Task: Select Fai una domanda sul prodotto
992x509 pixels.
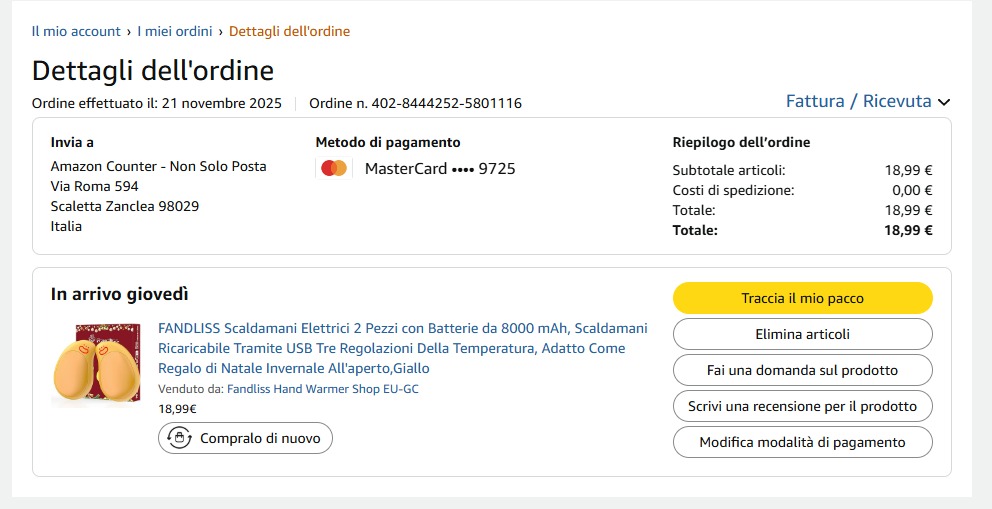Action: pyautogui.click(x=802, y=370)
